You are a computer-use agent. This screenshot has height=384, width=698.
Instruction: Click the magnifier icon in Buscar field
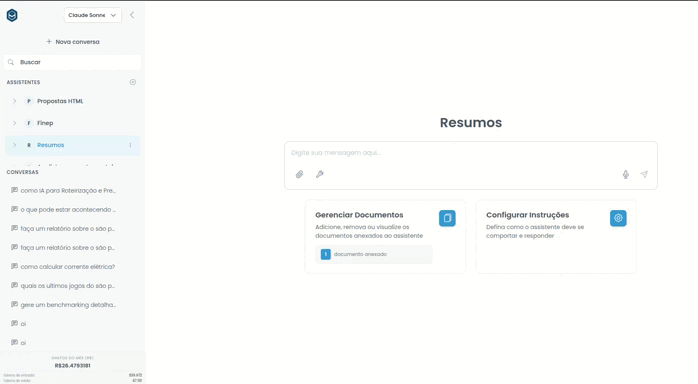pyautogui.click(x=11, y=62)
